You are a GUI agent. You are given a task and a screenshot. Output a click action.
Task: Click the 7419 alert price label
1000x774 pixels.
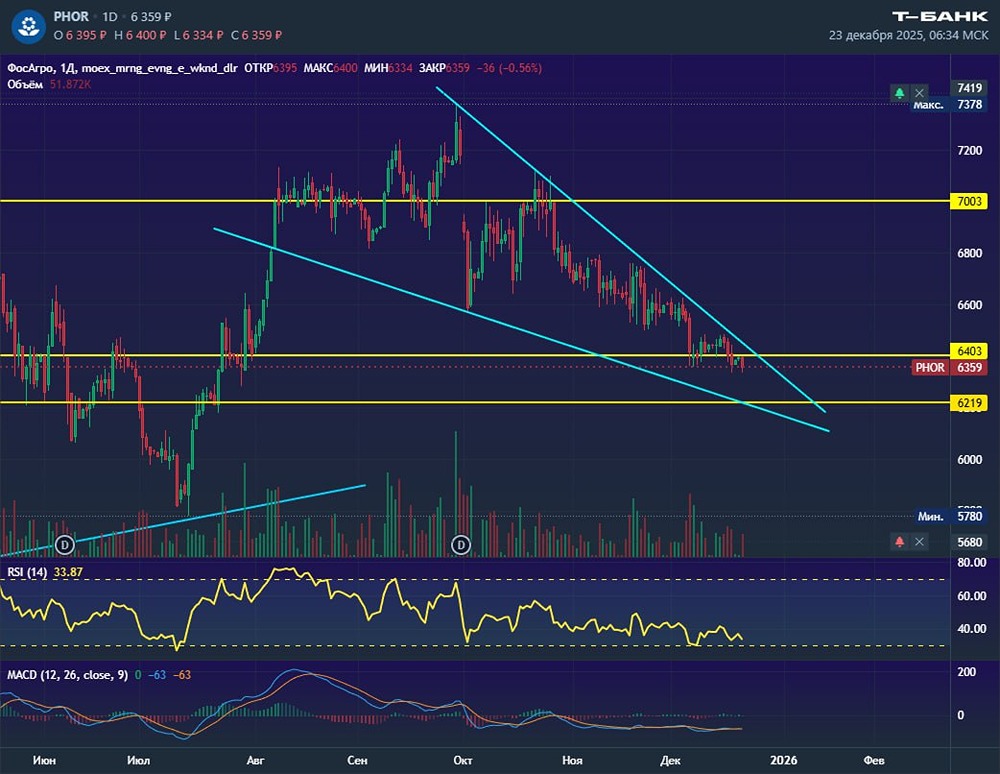click(969, 88)
